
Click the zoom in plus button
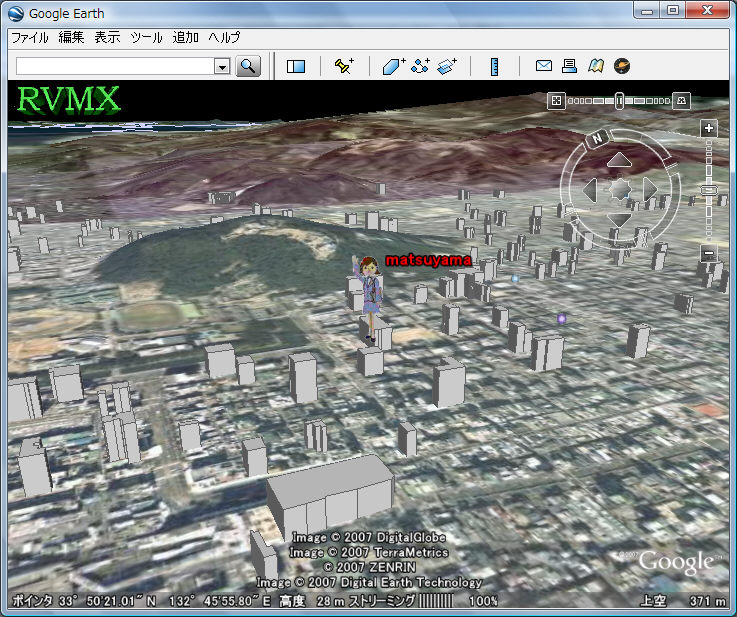(x=709, y=128)
